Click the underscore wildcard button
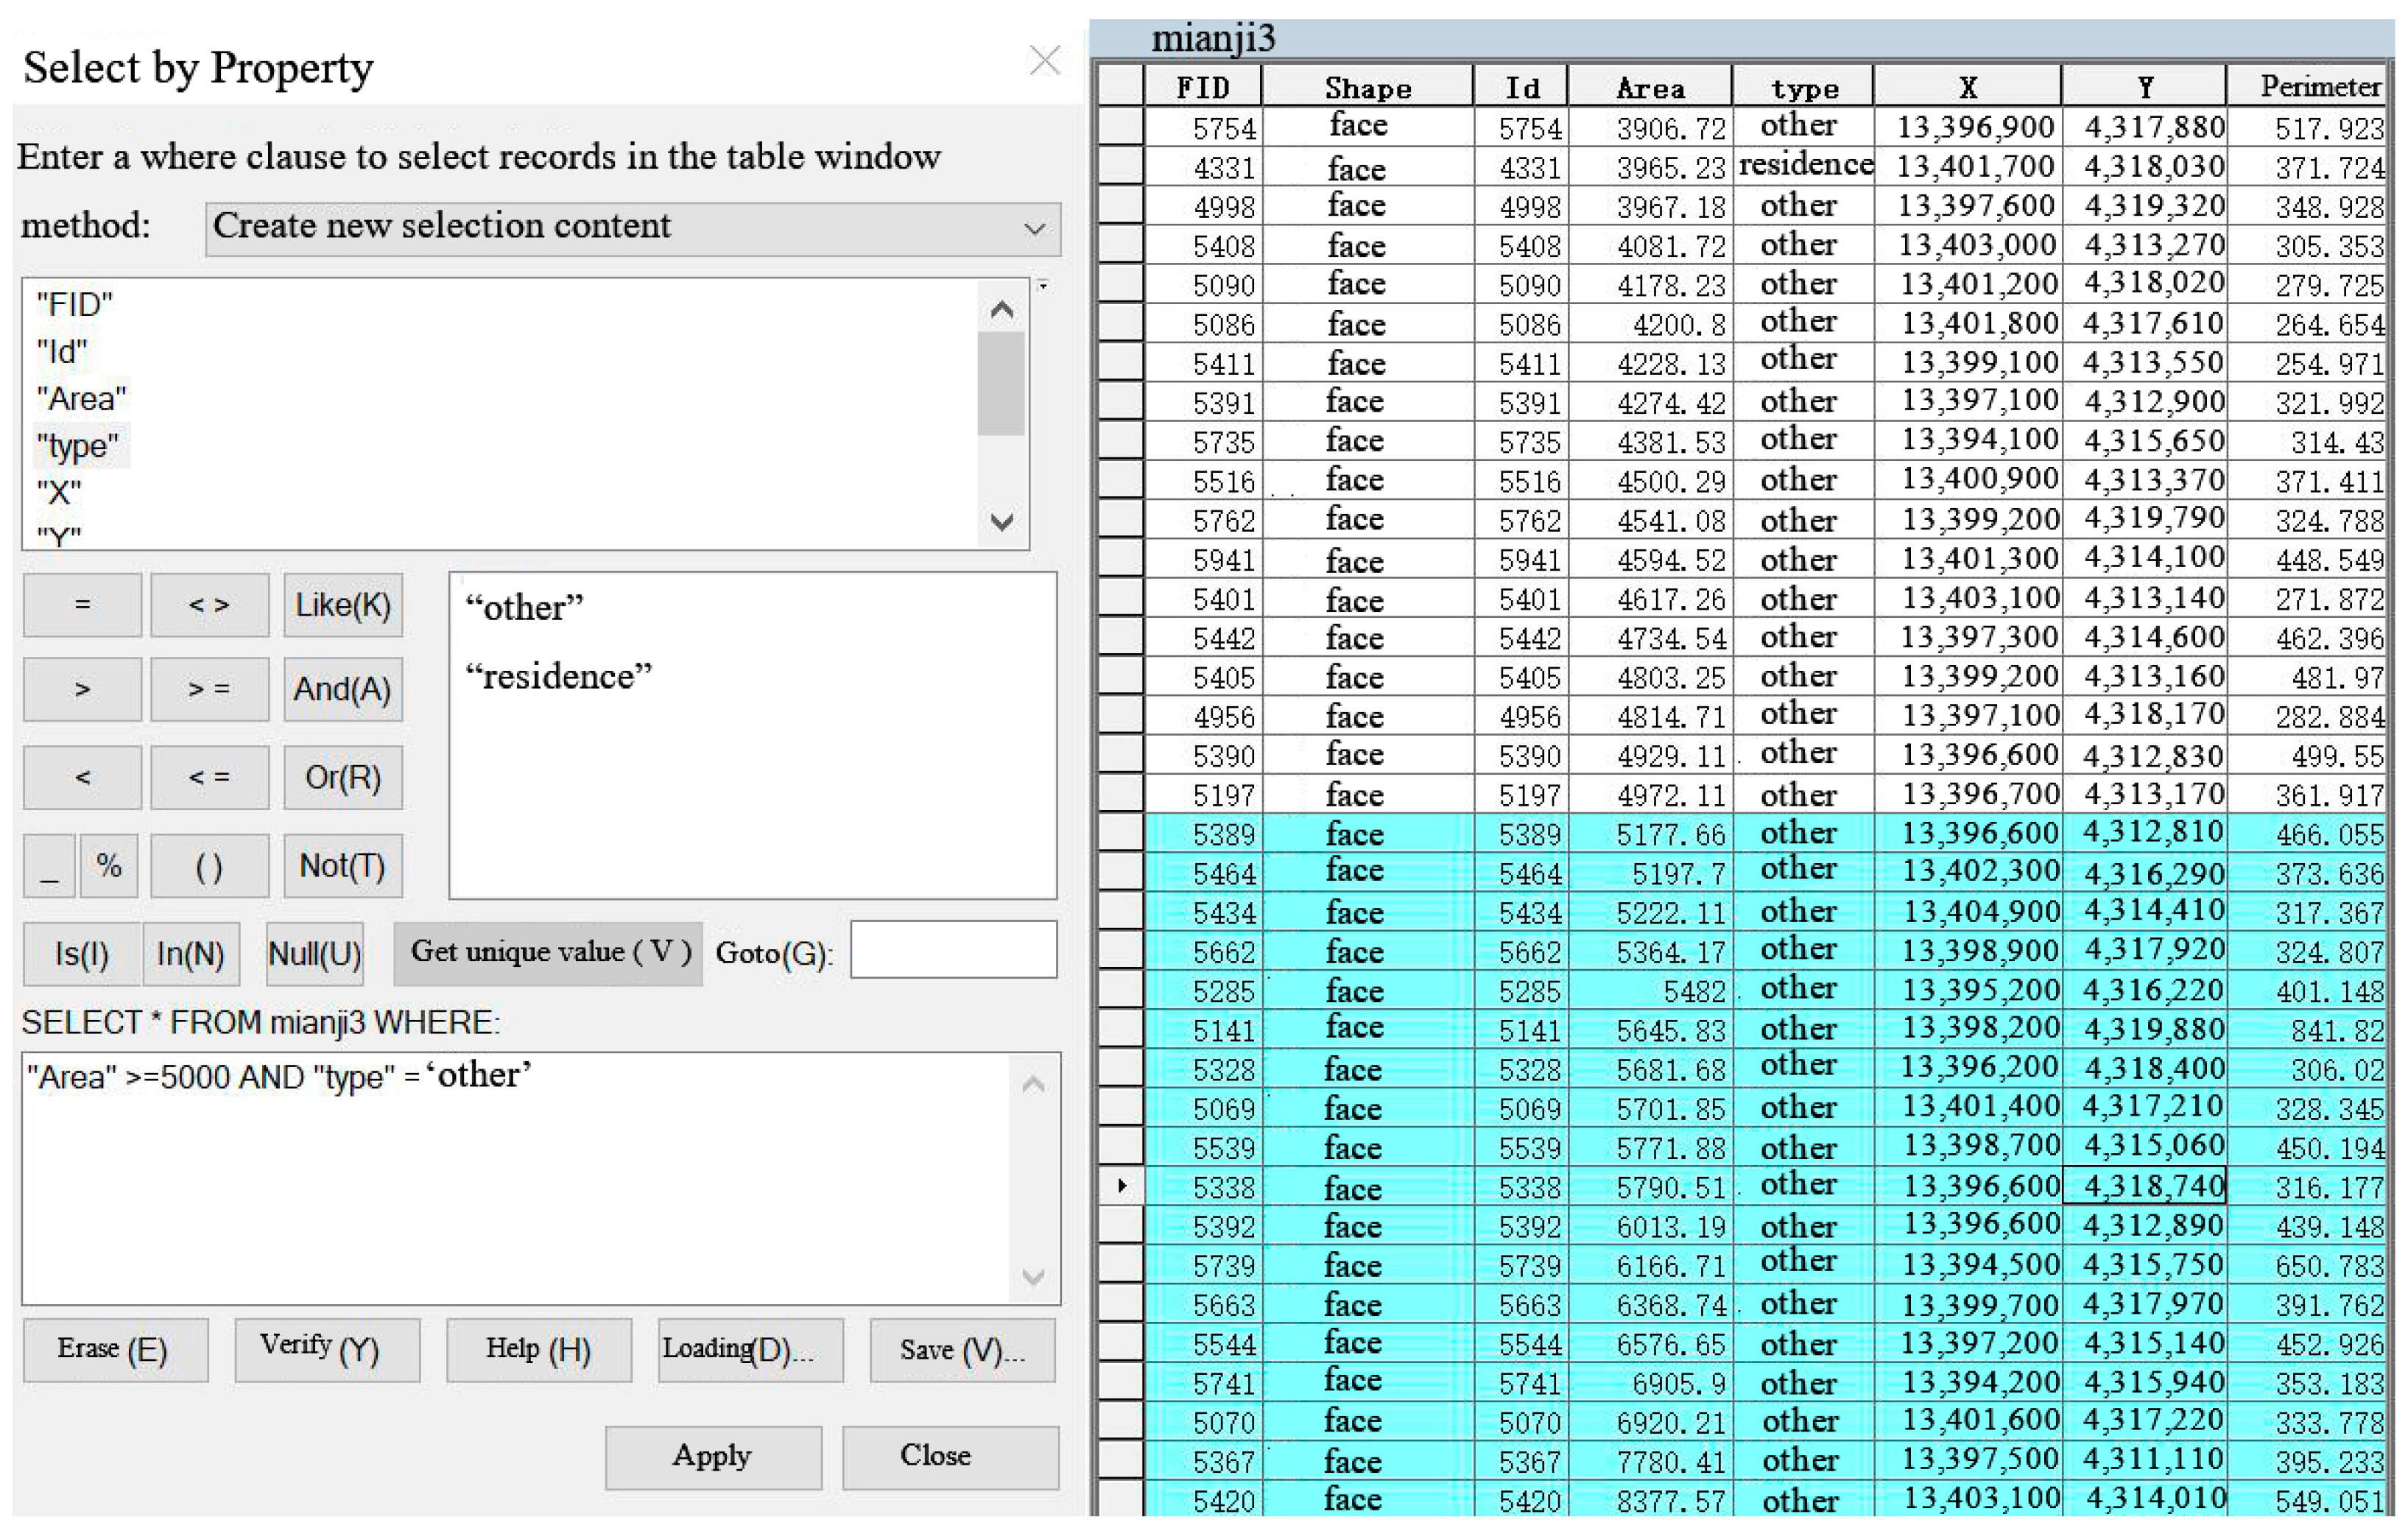This screenshot has height=1531, width=2408. coord(49,865)
